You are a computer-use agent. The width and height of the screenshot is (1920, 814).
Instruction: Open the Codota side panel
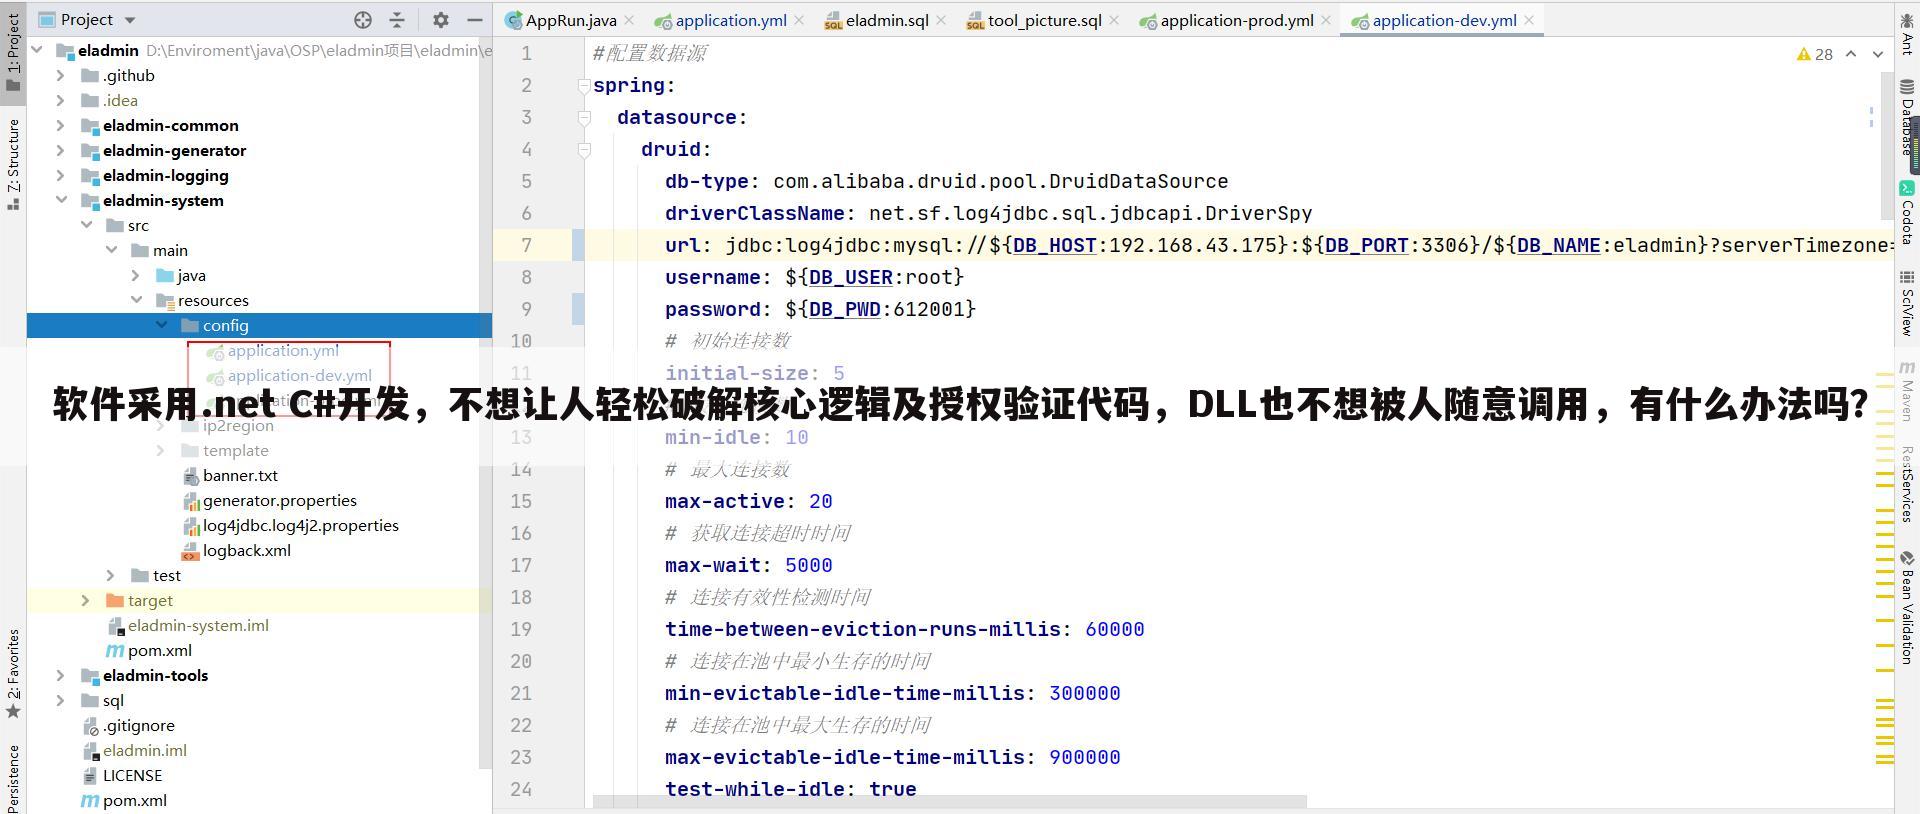pos(1907,212)
